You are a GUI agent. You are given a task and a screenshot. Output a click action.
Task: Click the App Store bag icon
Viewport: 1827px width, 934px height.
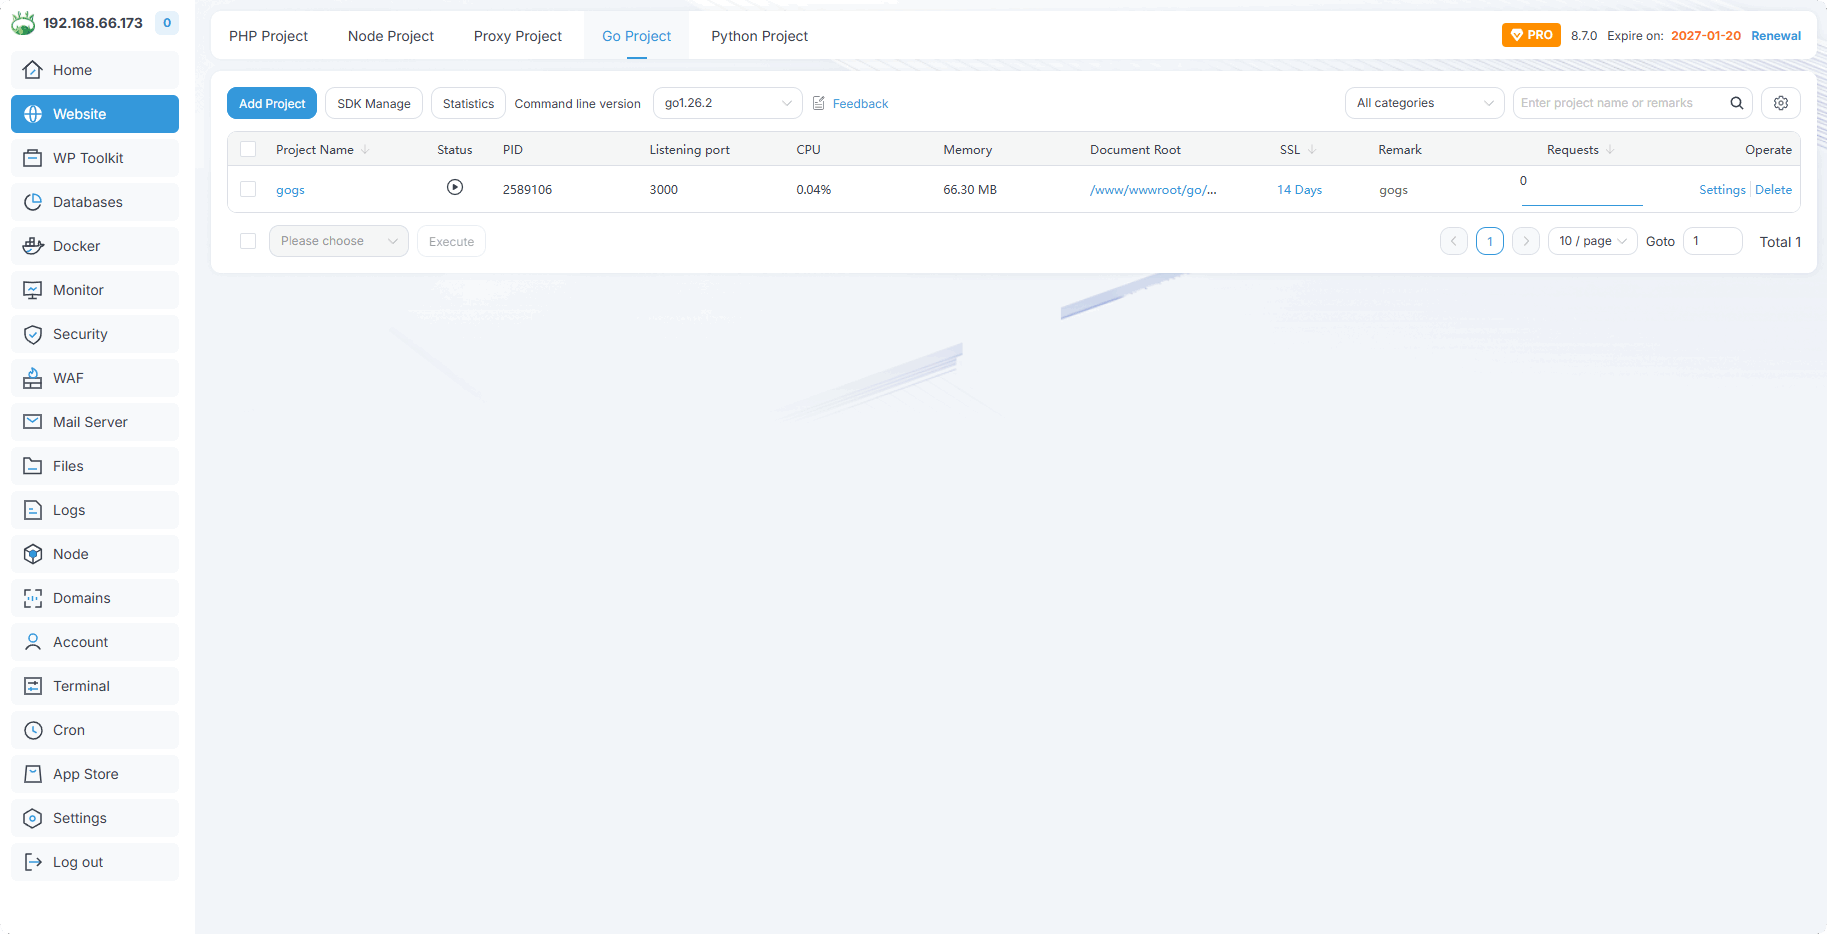[33, 774]
